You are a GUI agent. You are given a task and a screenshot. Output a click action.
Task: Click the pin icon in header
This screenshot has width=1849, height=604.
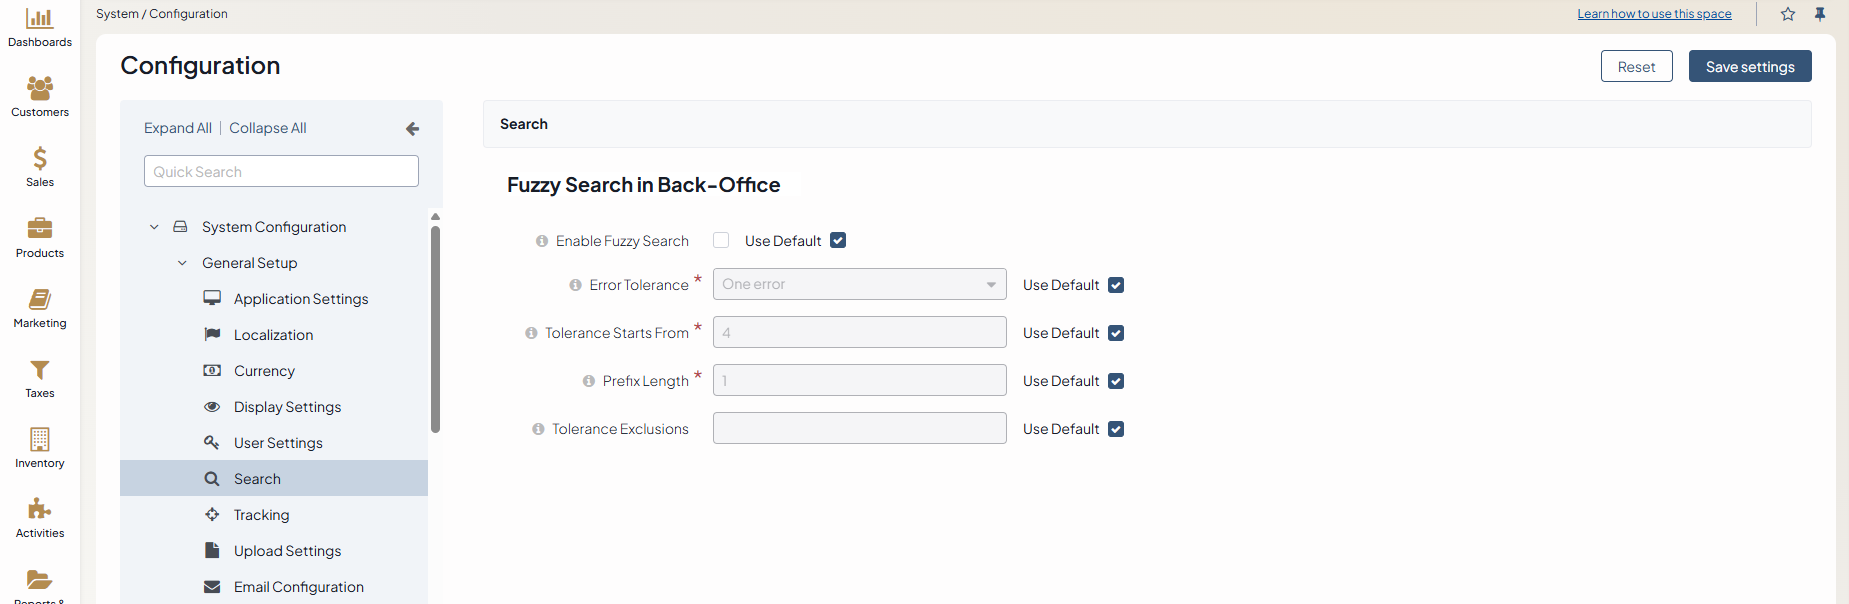(x=1820, y=14)
